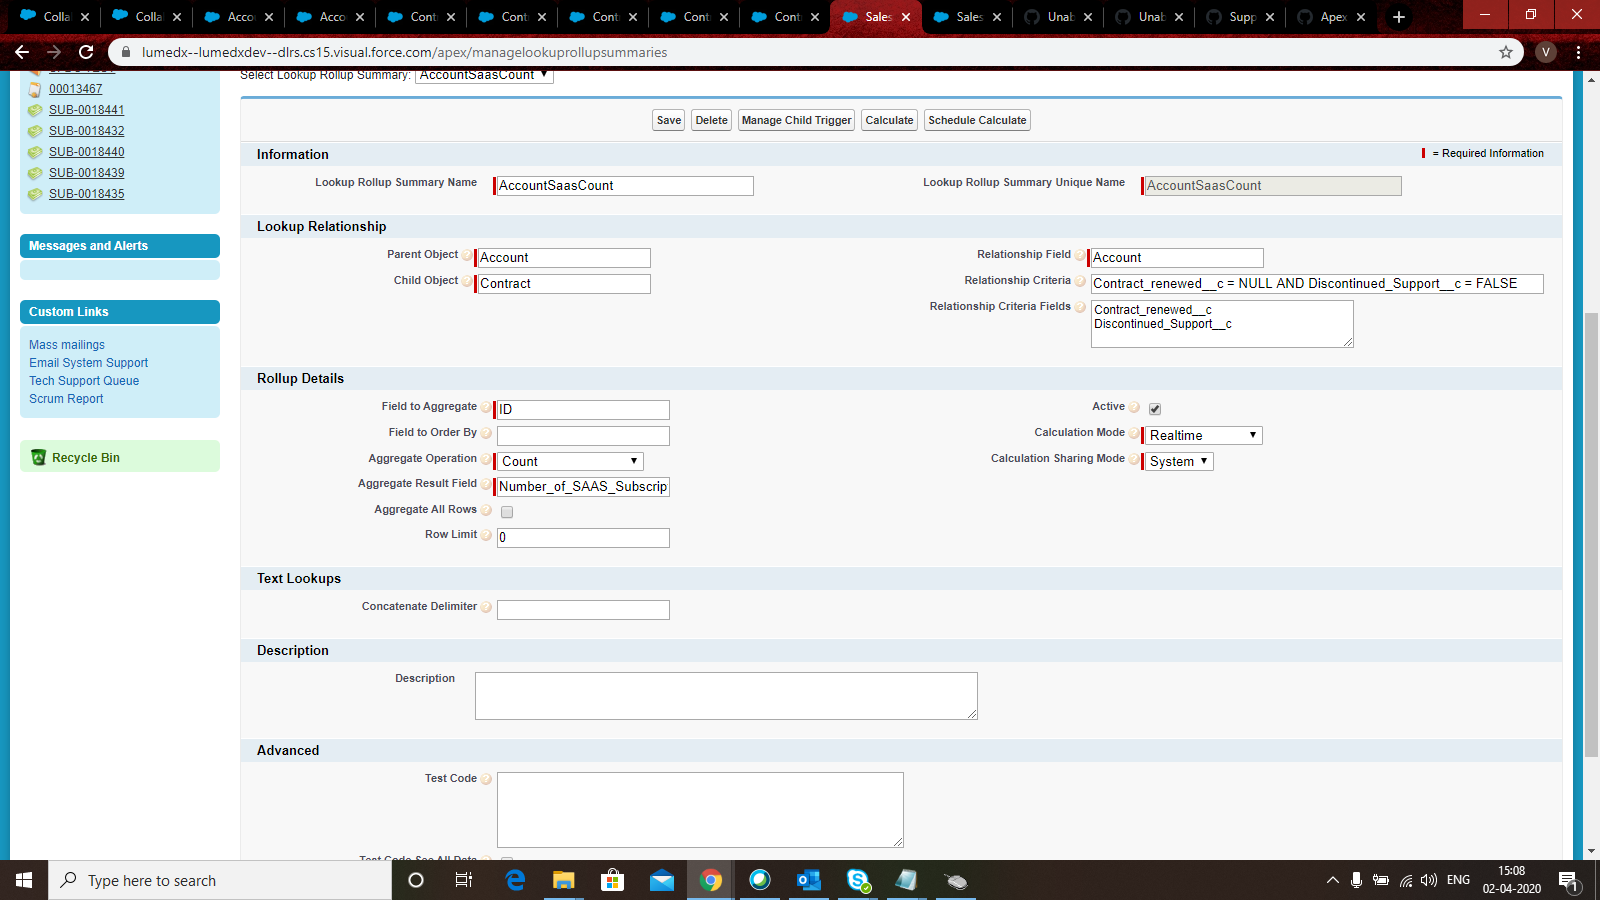Image resolution: width=1600 pixels, height=900 pixels.
Task: Click the bookmark star in the address bar
Action: [1506, 52]
